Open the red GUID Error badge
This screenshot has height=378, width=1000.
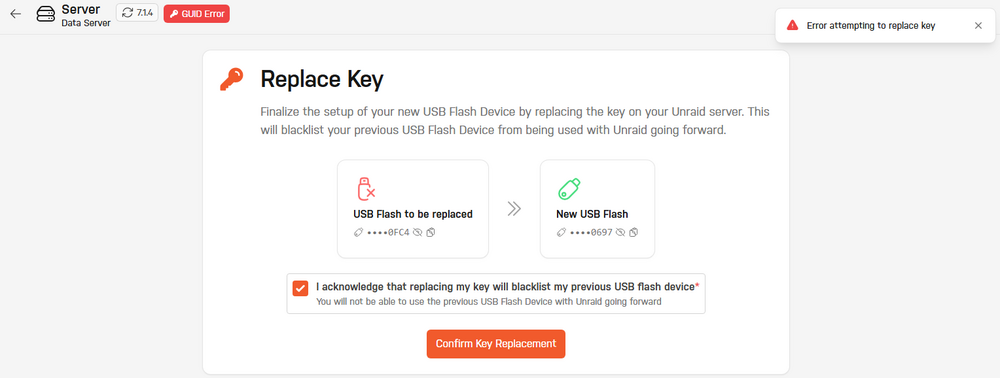tap(196, 13)
